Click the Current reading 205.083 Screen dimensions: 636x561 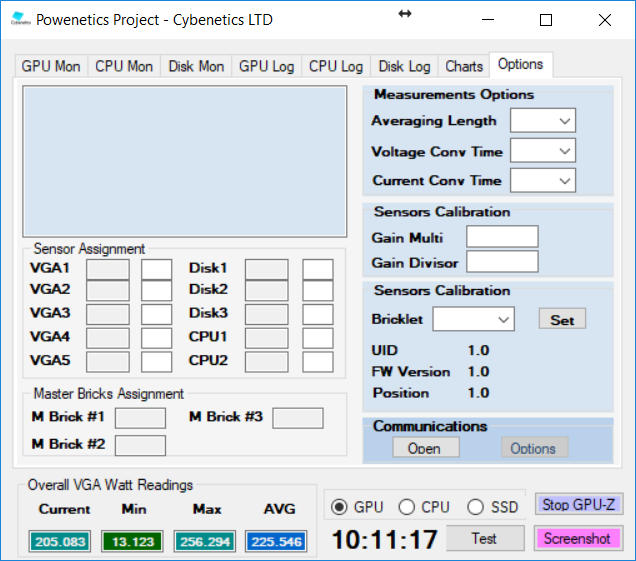(x=60, y=541)
